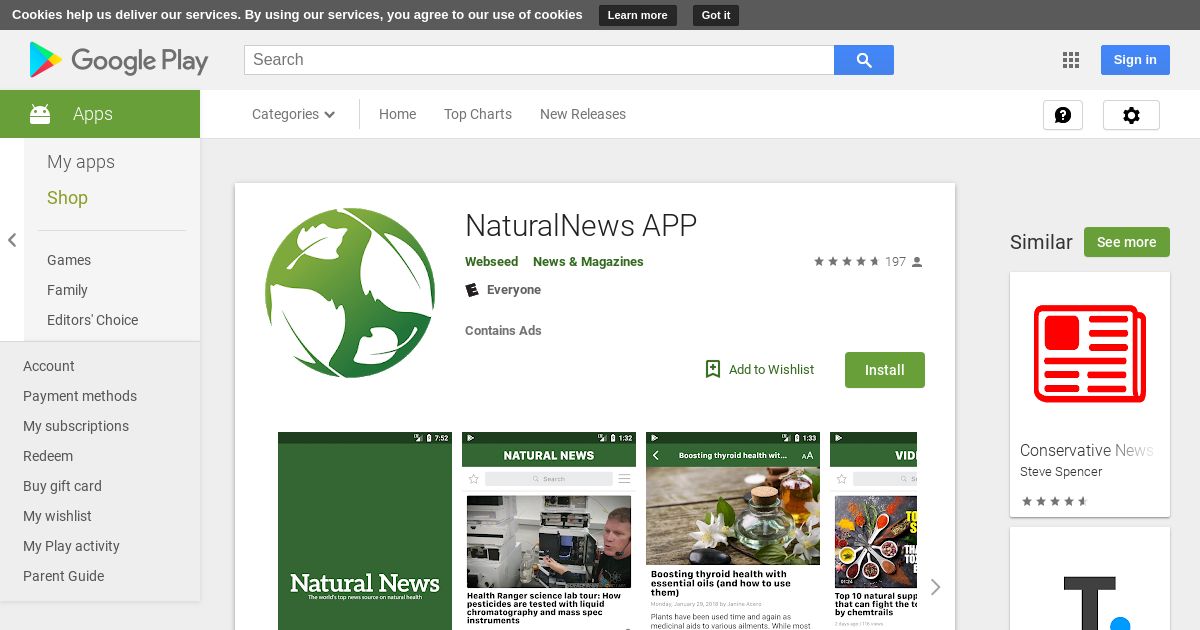Open the Top Charts tab
The height and width of the screenshot is (630, 1200).
(x=478, y=114)
